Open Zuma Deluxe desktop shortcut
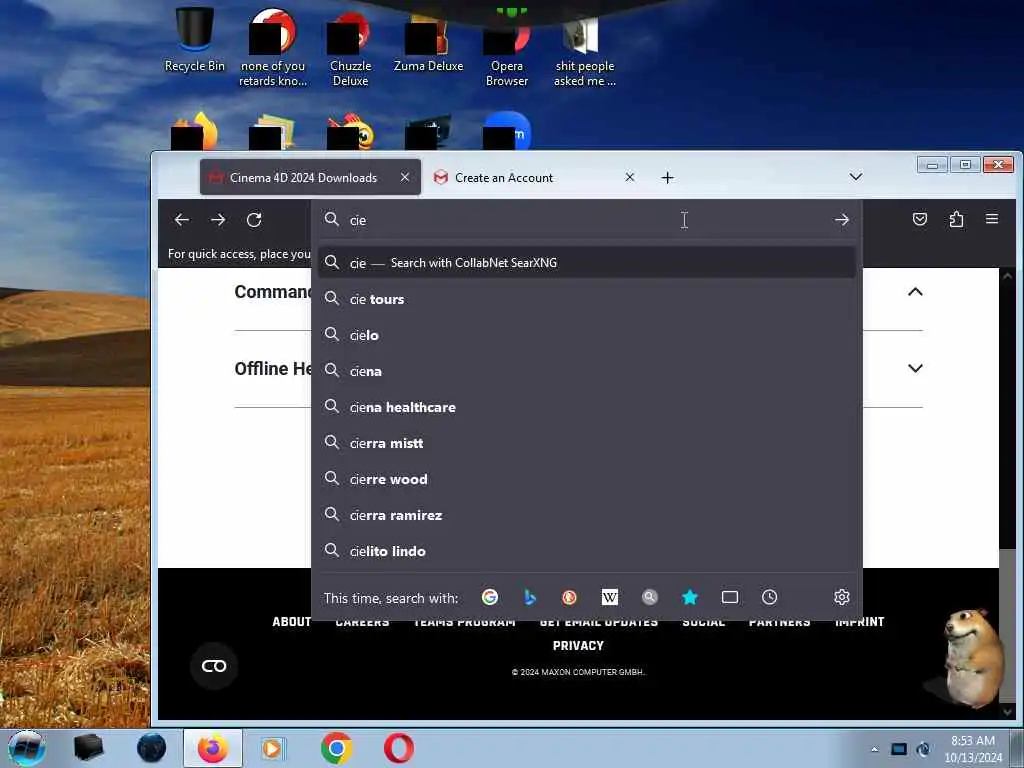The image size is (1024, 768). (428, 42)
